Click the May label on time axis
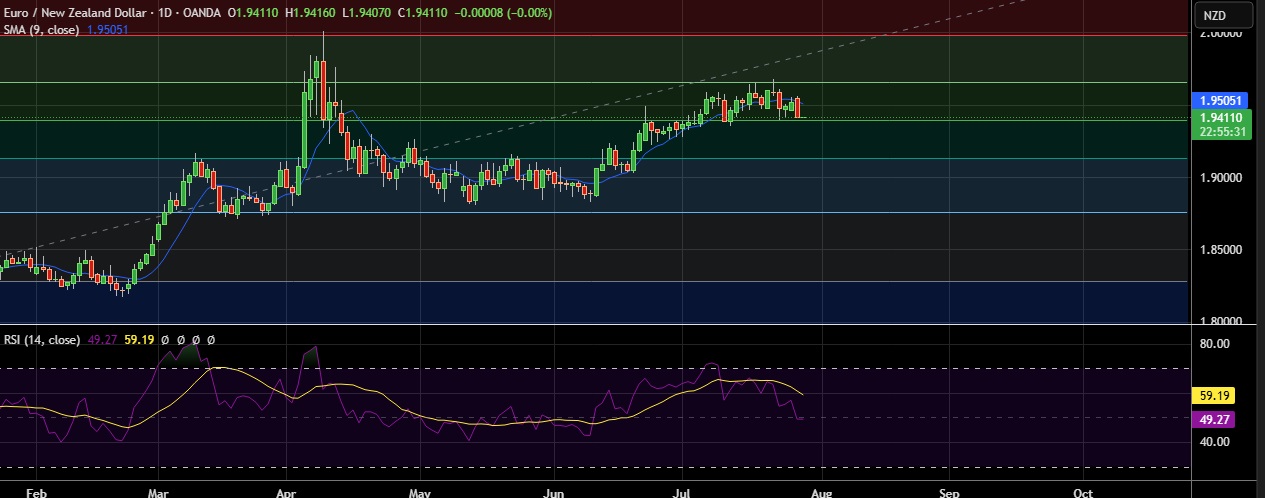The height and width of the screenshot is (498, 1265). [419, 493]
